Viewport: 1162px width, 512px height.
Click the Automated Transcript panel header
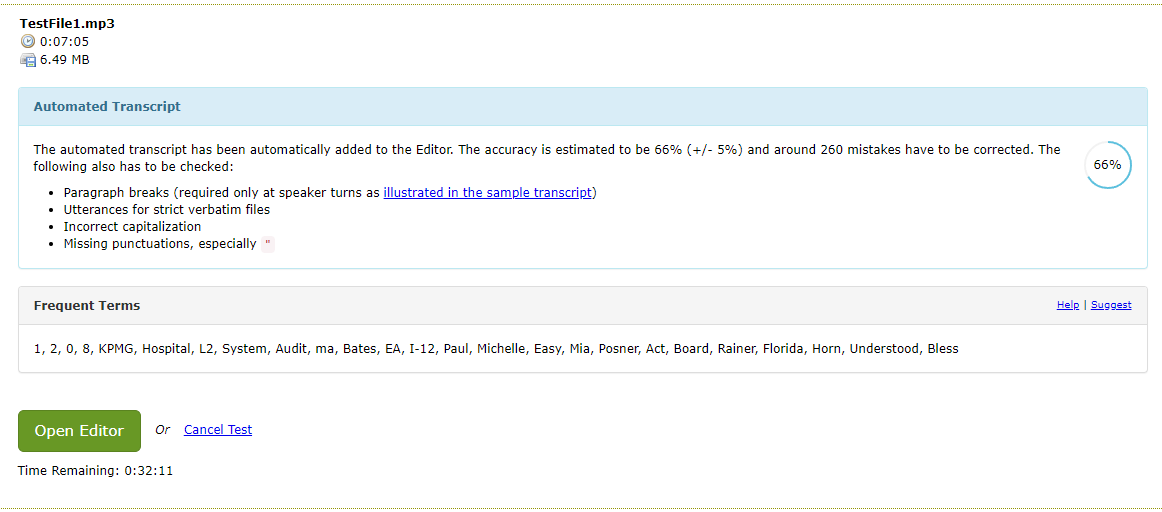tap(582, 107)
